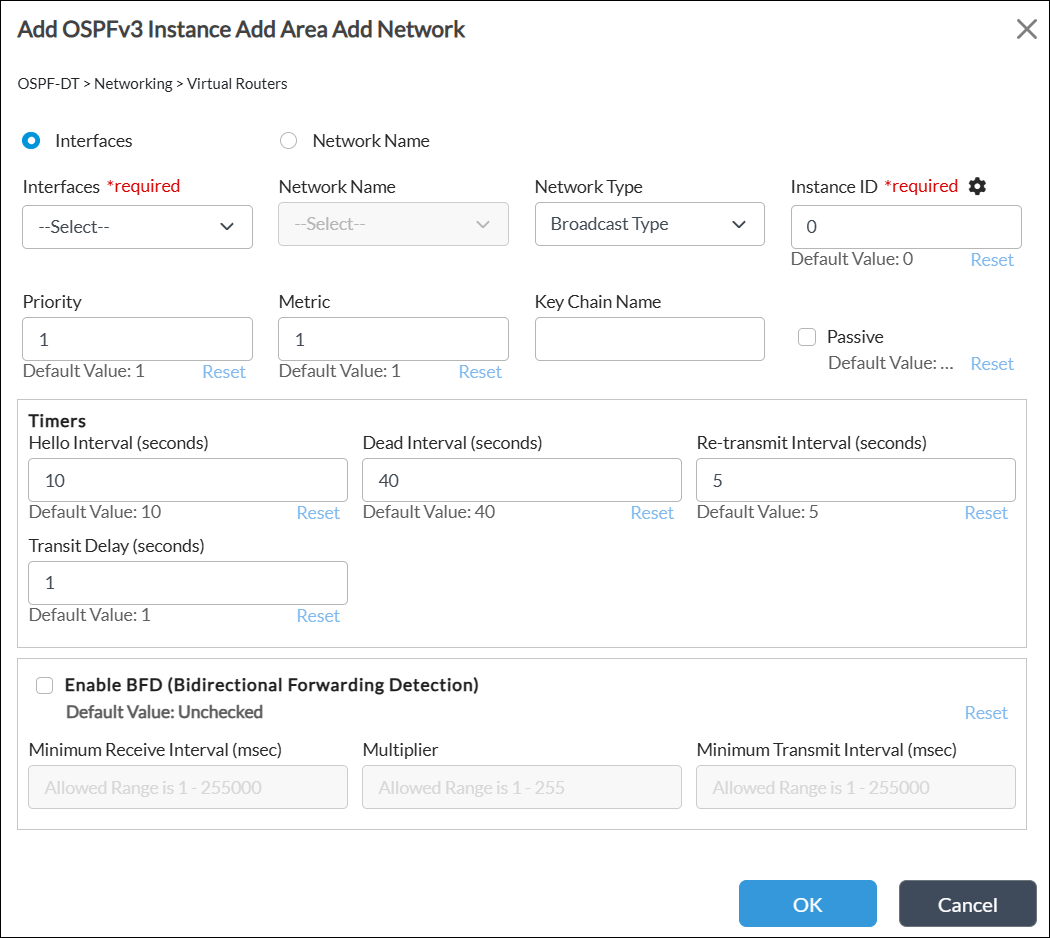The image size is (1050, 938).
Task: Choose the Network Name radio button
Action: coord(288,140)
